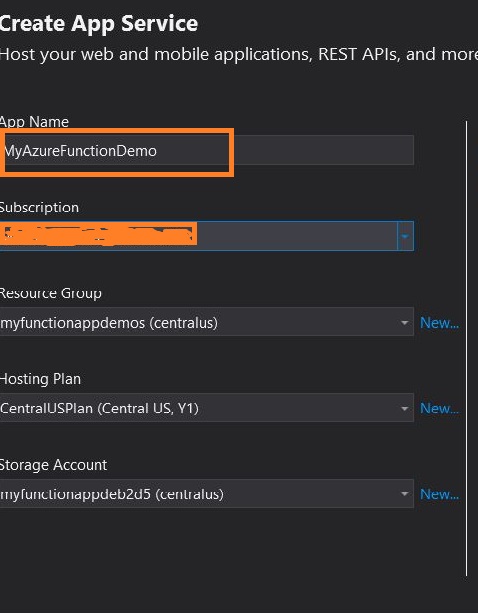Viewport: 478px width, 614px height.
Task: Click the App Name field containing MyAzureFunctionDemo
Action: coord(207,150)
